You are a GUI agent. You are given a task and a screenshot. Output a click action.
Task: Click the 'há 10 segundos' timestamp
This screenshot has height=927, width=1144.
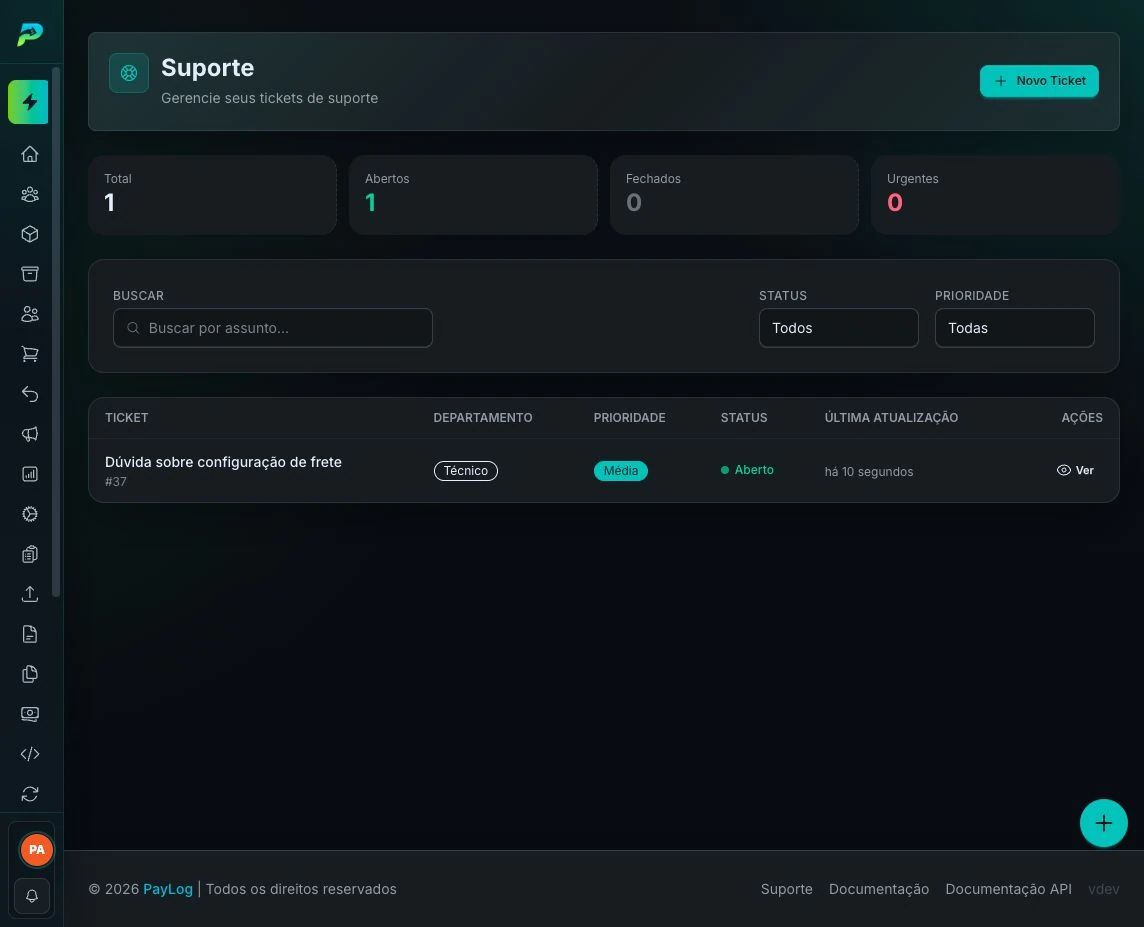[x=869, y=472]
